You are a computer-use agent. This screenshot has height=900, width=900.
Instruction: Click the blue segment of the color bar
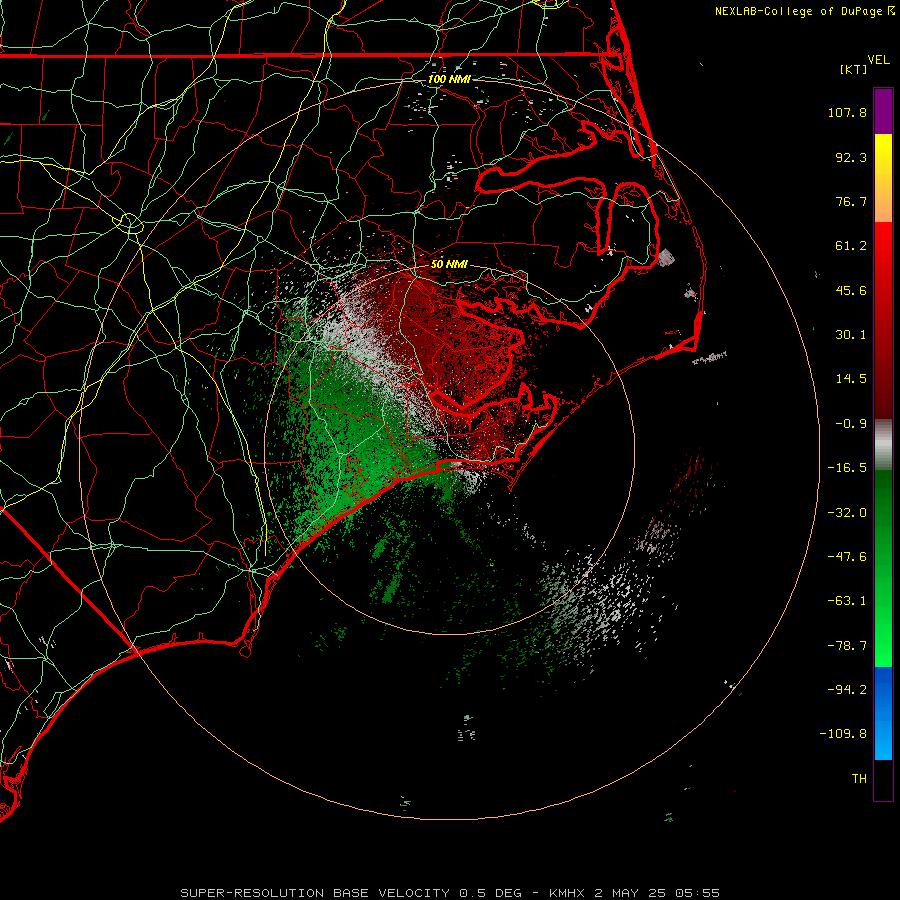(x=883, y=713)
